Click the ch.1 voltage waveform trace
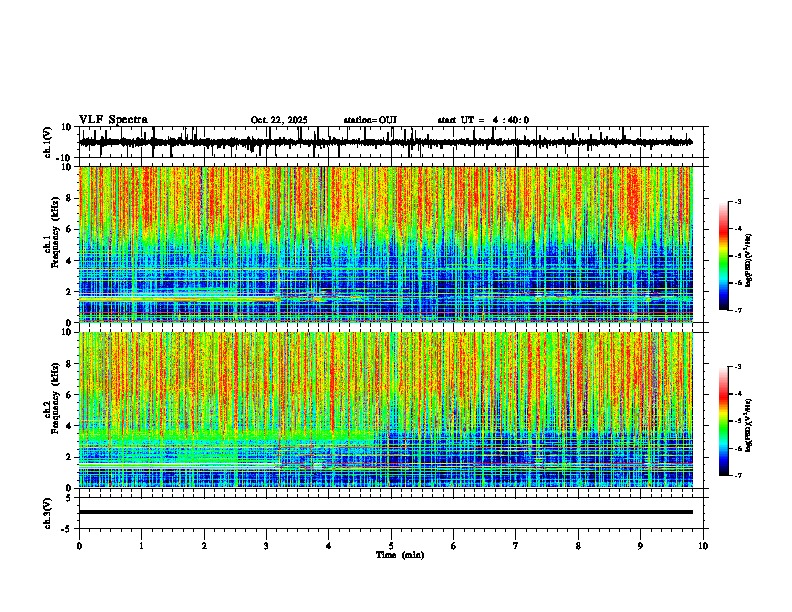This screenshot has height=612, width=792. coord(385,142)
